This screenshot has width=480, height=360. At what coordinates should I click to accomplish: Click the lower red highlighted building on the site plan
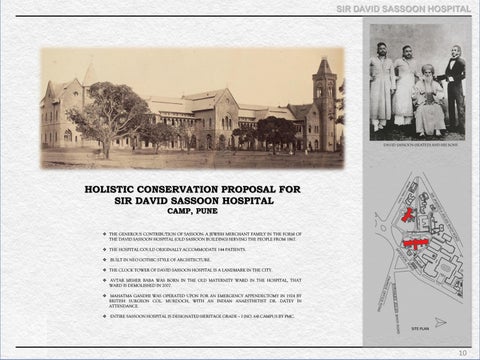(x=415, y=244)
